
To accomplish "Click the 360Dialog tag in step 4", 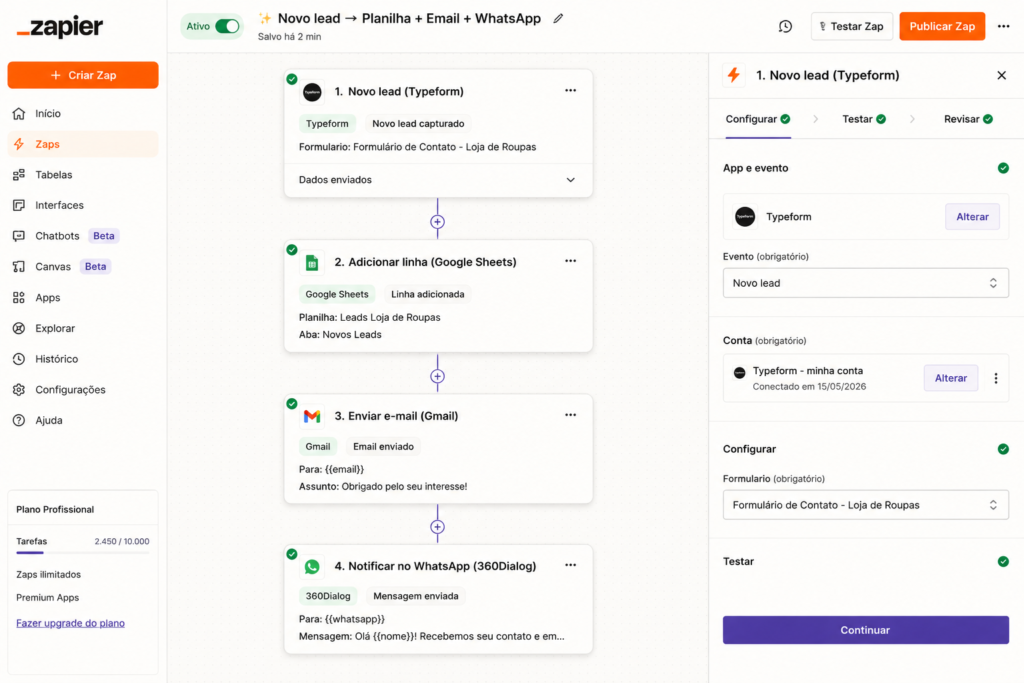I will tap(328, 596).
